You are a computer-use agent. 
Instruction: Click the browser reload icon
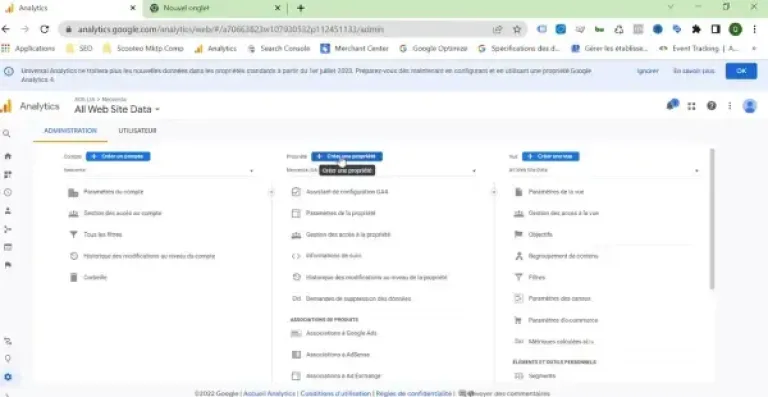(45, 29)
